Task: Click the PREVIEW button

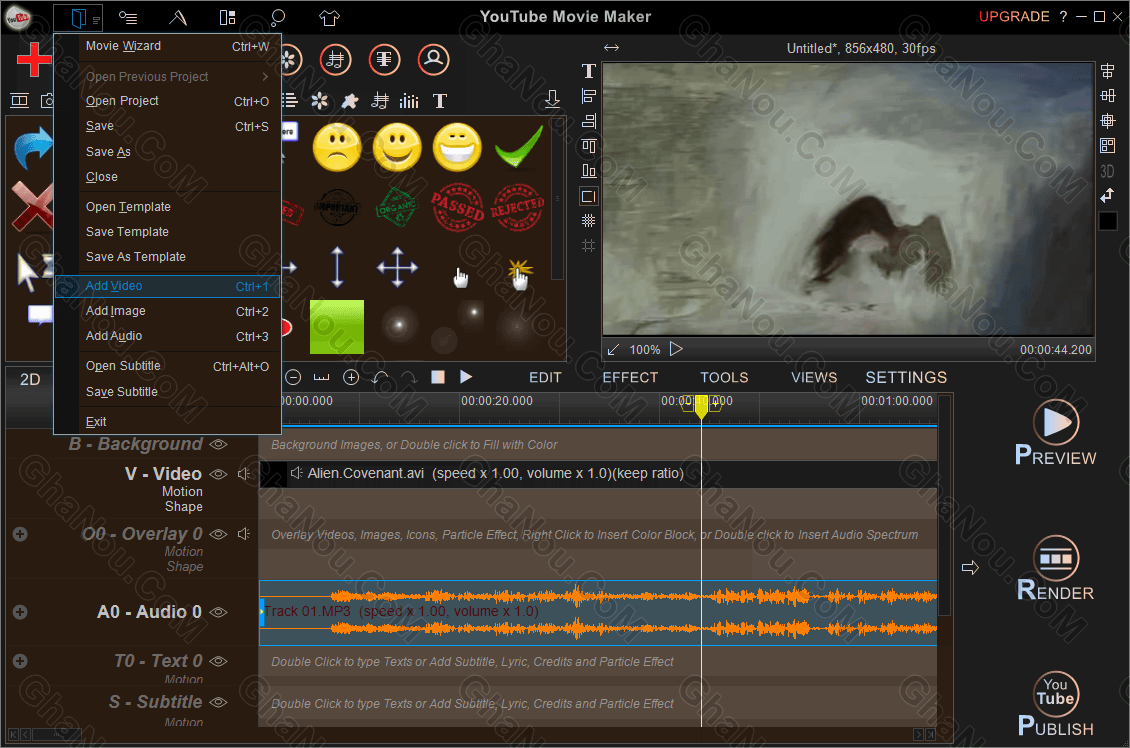Action: click(x=1056, y=432)
